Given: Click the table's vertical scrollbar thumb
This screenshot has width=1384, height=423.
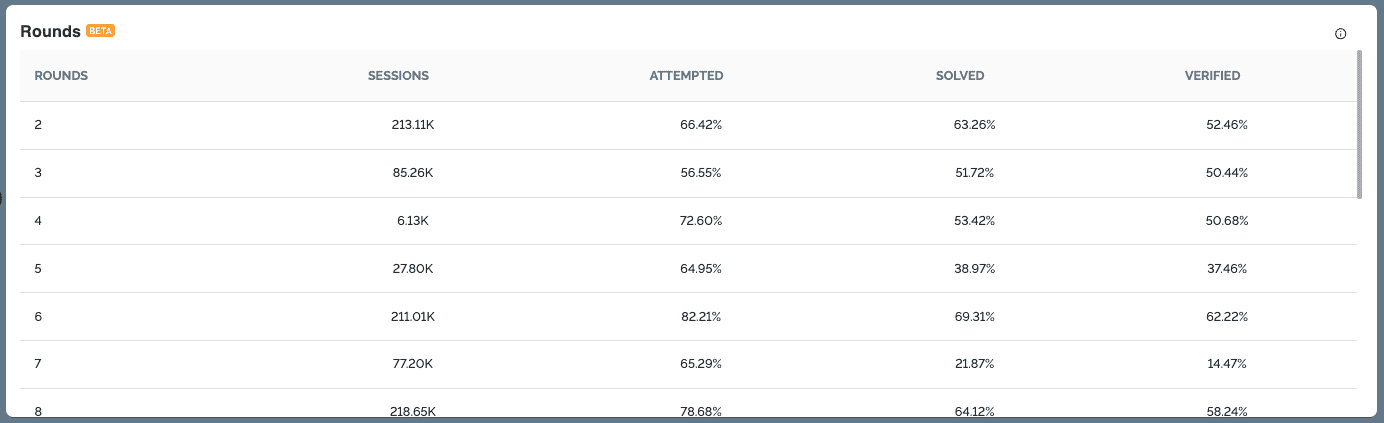Looking at the screenshot, I should tap(1359, 124).
